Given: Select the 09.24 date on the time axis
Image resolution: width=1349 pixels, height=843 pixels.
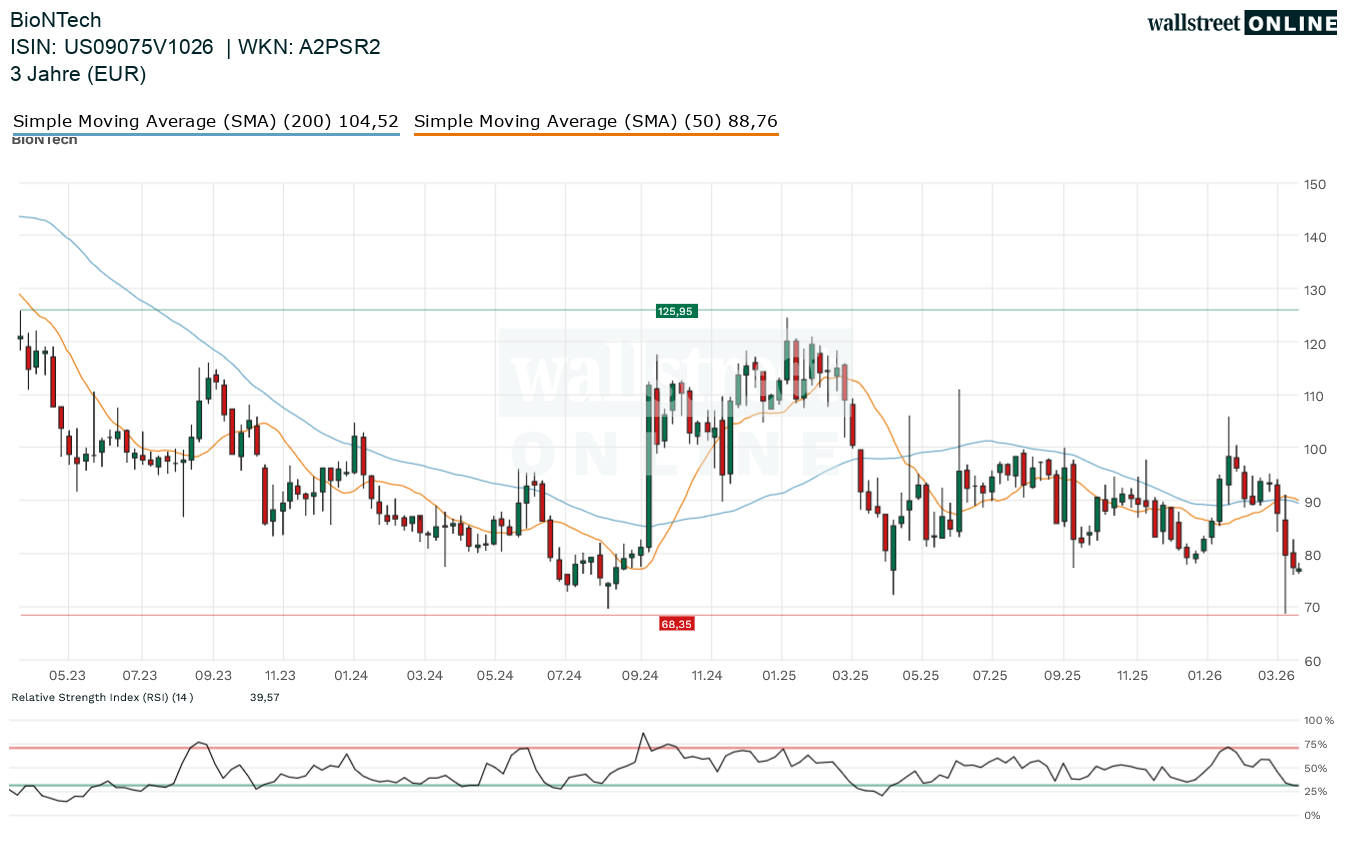Looking at the screenshot, I should (x=640, y=676).
